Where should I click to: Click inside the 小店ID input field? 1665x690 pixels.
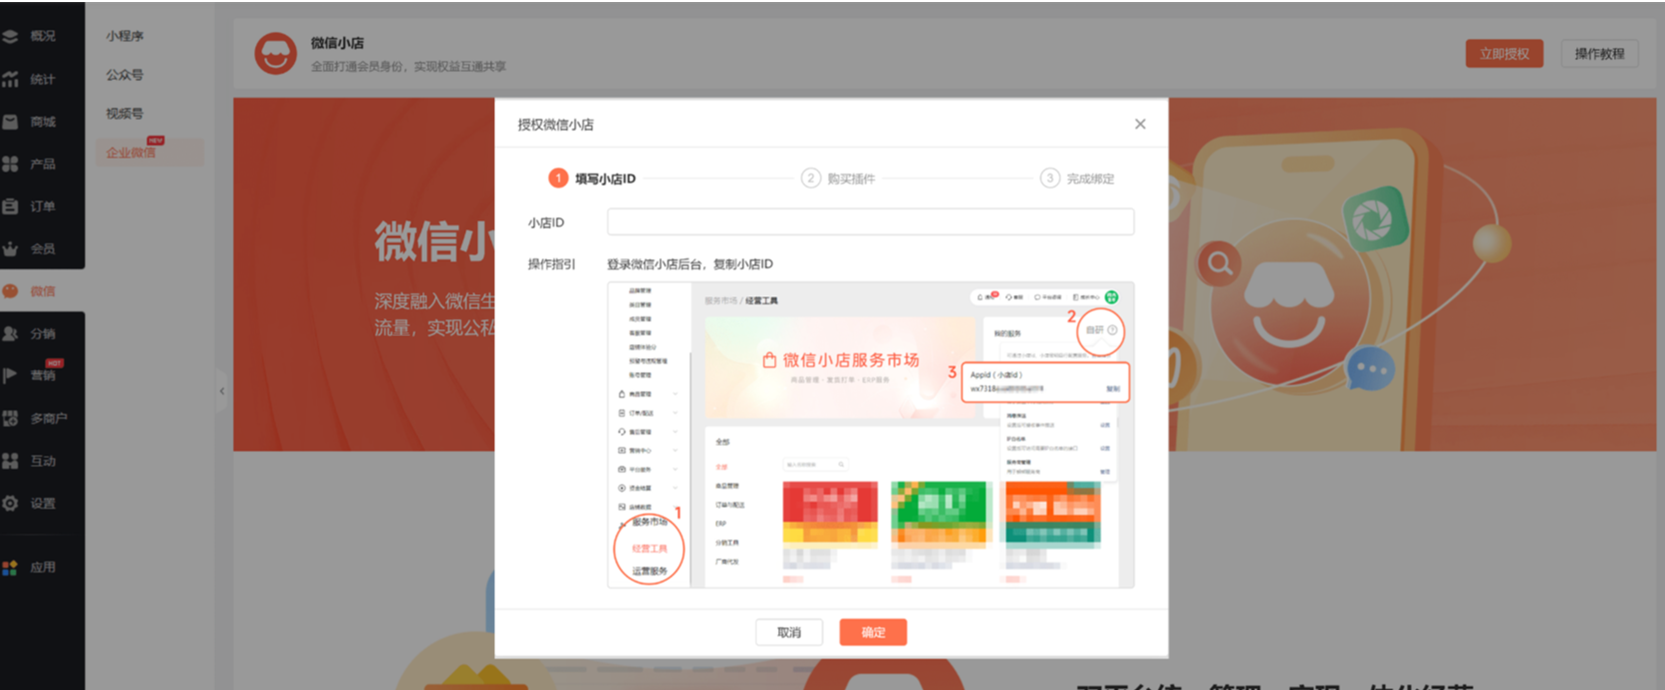point(870,222)
